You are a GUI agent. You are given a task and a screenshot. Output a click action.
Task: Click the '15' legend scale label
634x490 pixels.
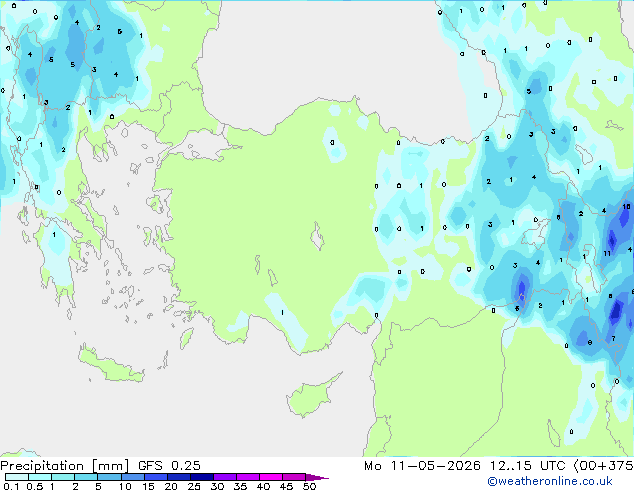point(148,486)
